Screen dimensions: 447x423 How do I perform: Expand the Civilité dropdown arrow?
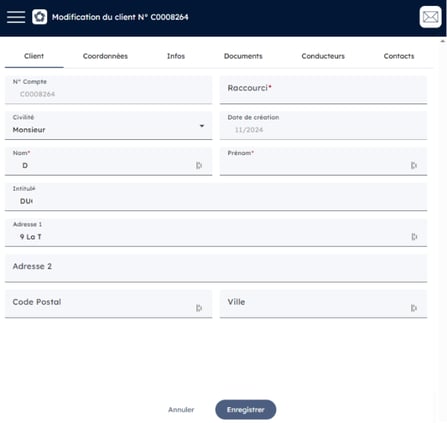coord(202,126)
